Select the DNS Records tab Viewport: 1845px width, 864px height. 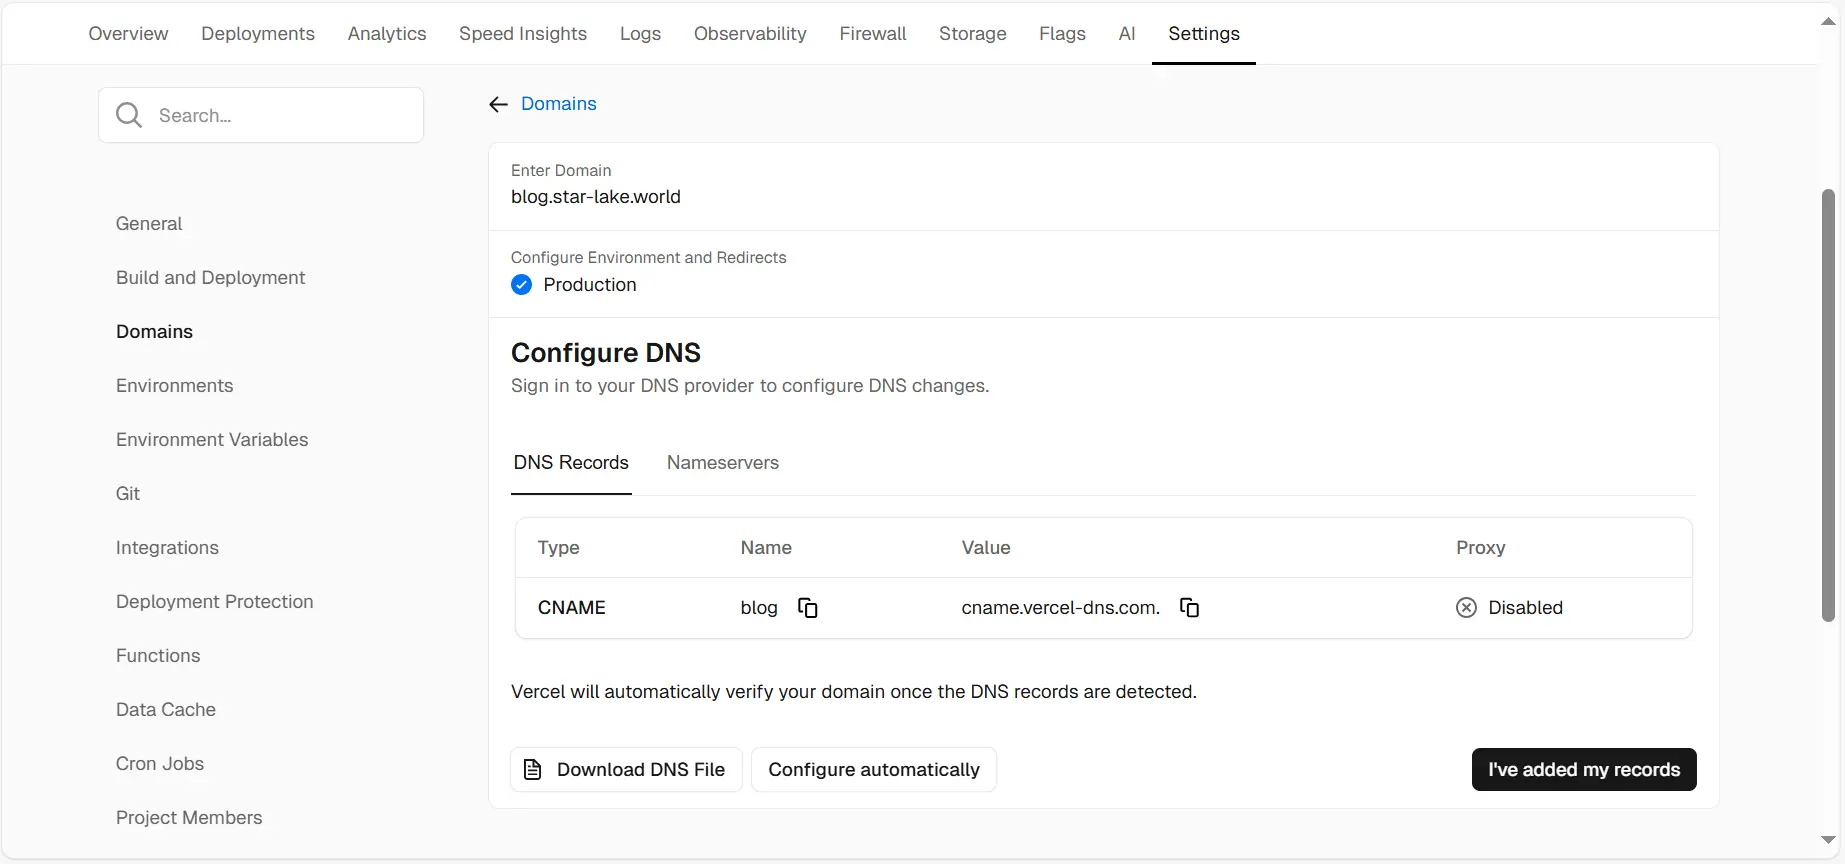point(571,463)
